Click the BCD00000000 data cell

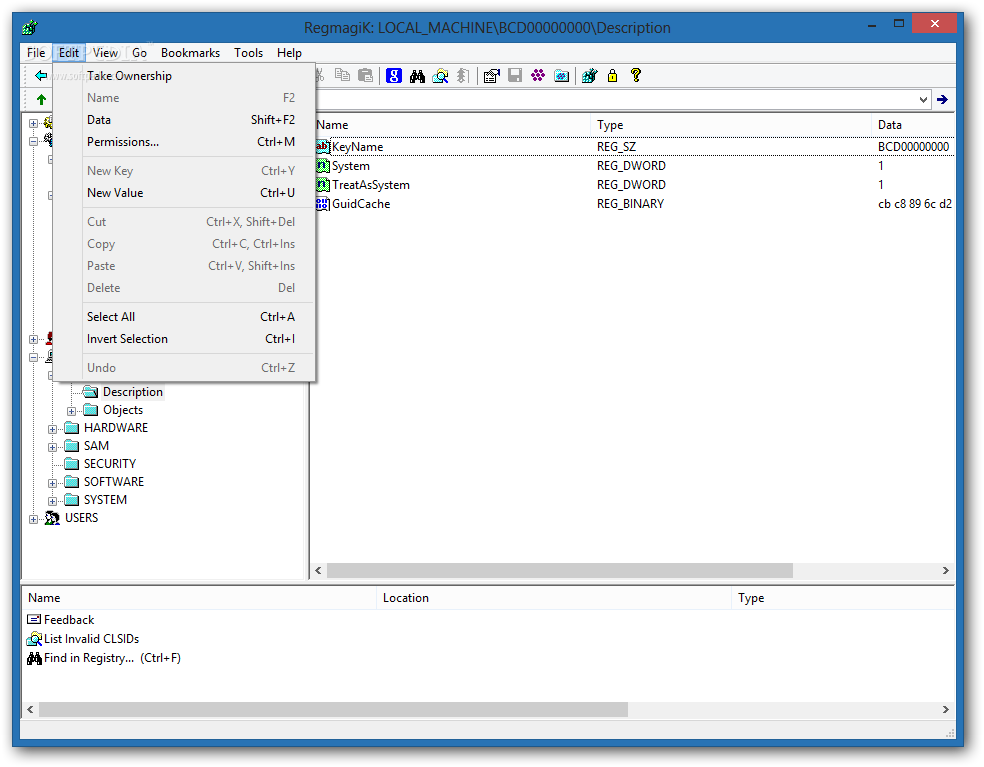point(913,147)
